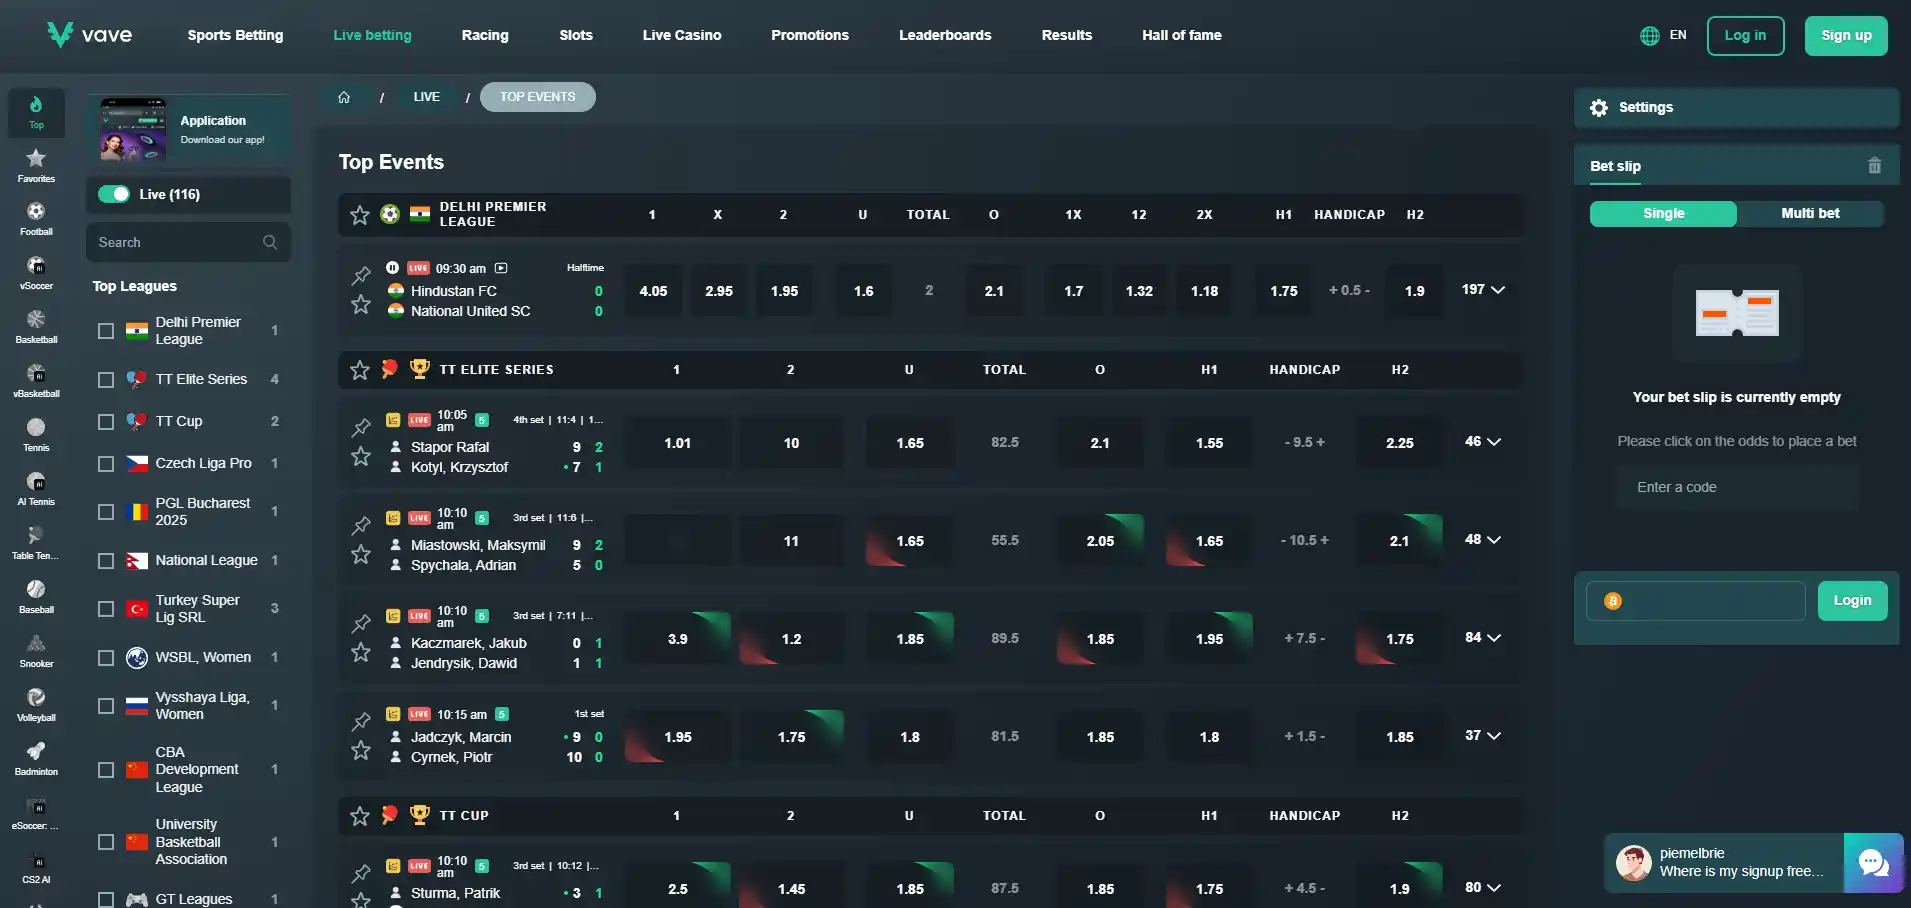The height and width of the screenshot is (908, 1911).
Task: Open piemelbrie chat message preview
Action: [x=1724, y=862]
